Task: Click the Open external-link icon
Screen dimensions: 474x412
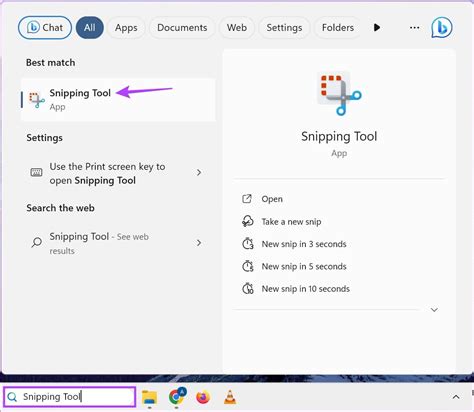Action: [247, 199]
